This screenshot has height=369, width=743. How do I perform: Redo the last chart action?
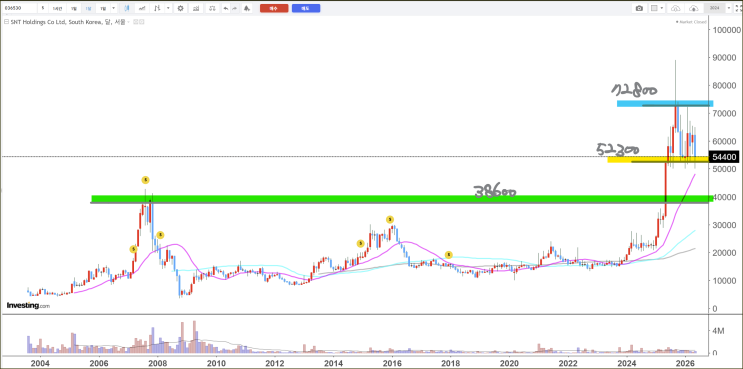(235, 8)
